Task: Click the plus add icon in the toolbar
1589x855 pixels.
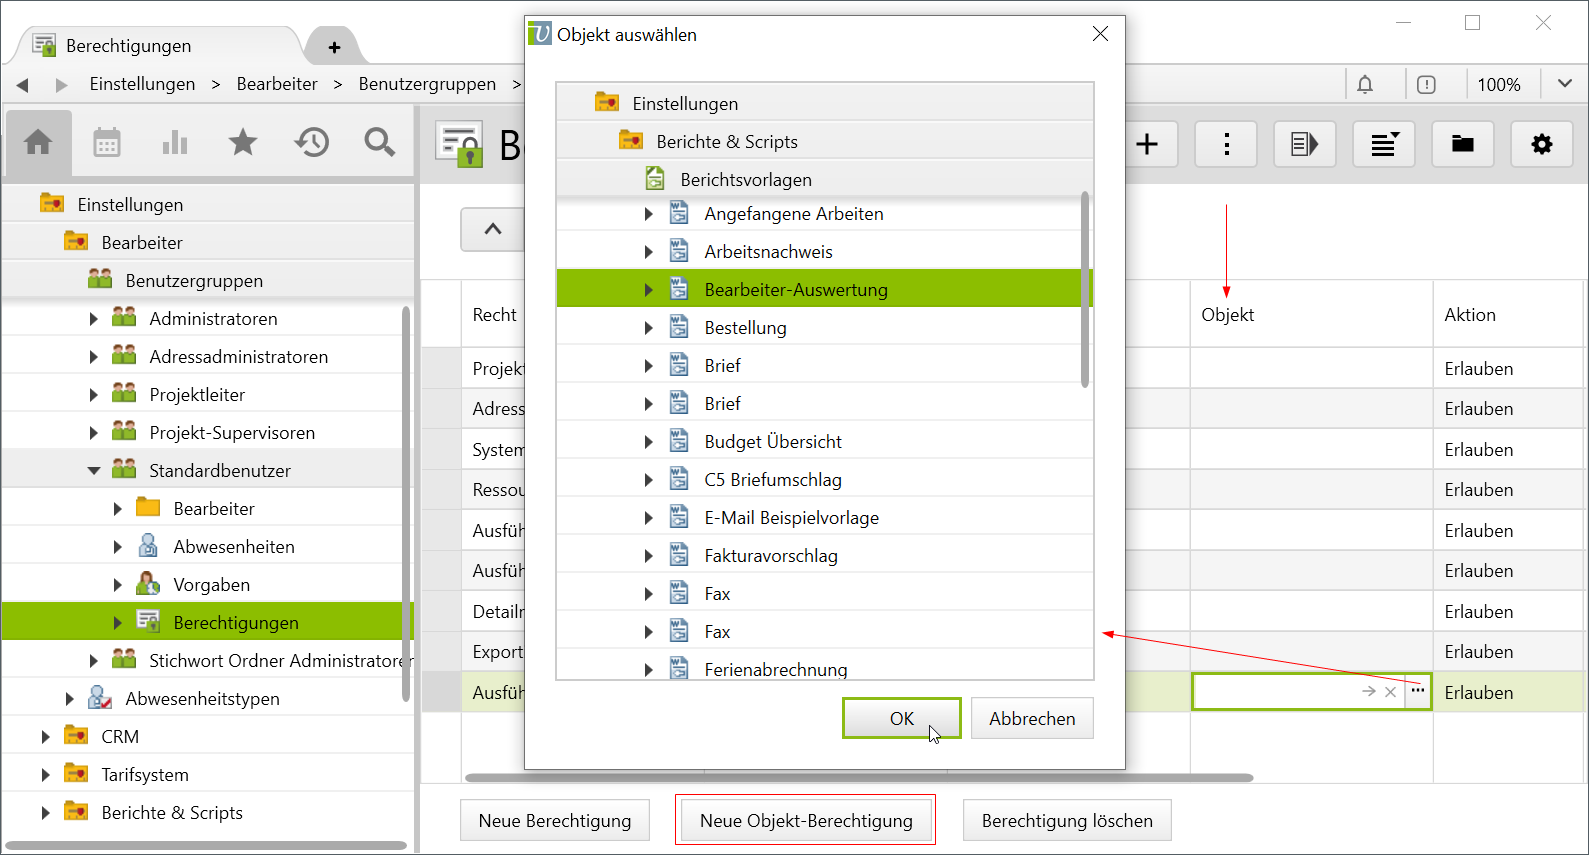Action: (x=1147, y=145)
